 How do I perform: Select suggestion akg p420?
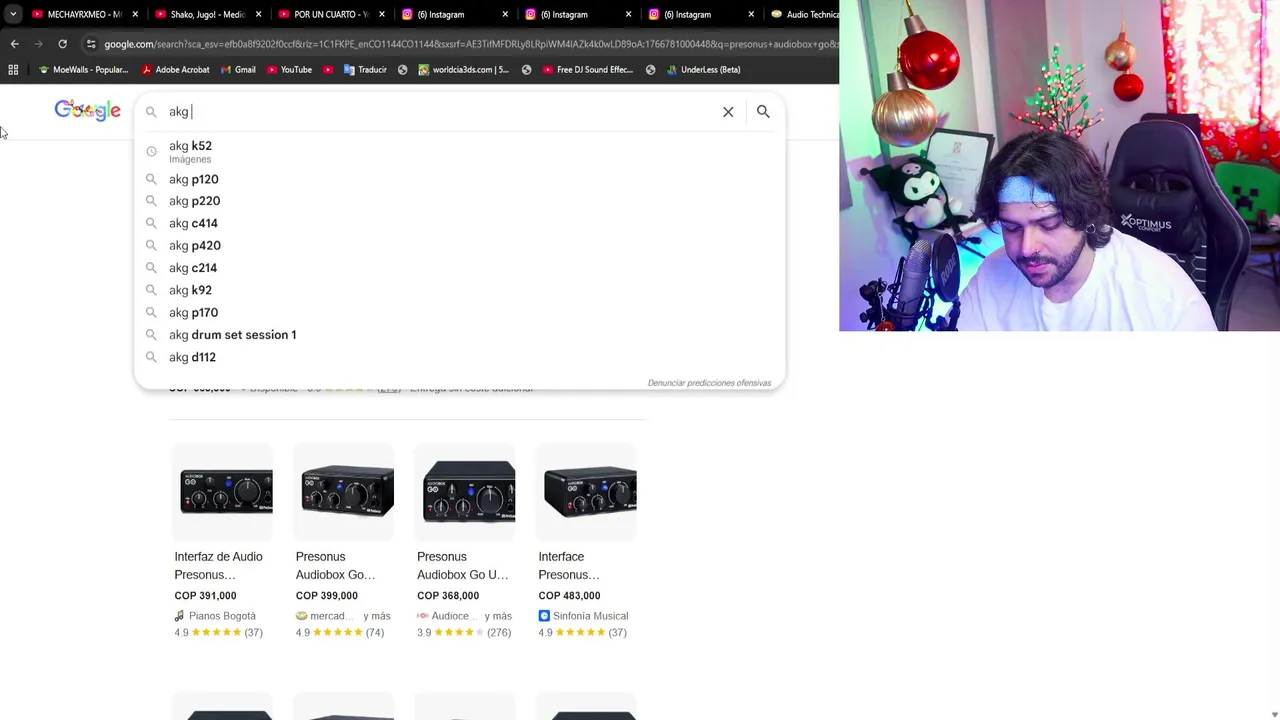click(459, 245)
